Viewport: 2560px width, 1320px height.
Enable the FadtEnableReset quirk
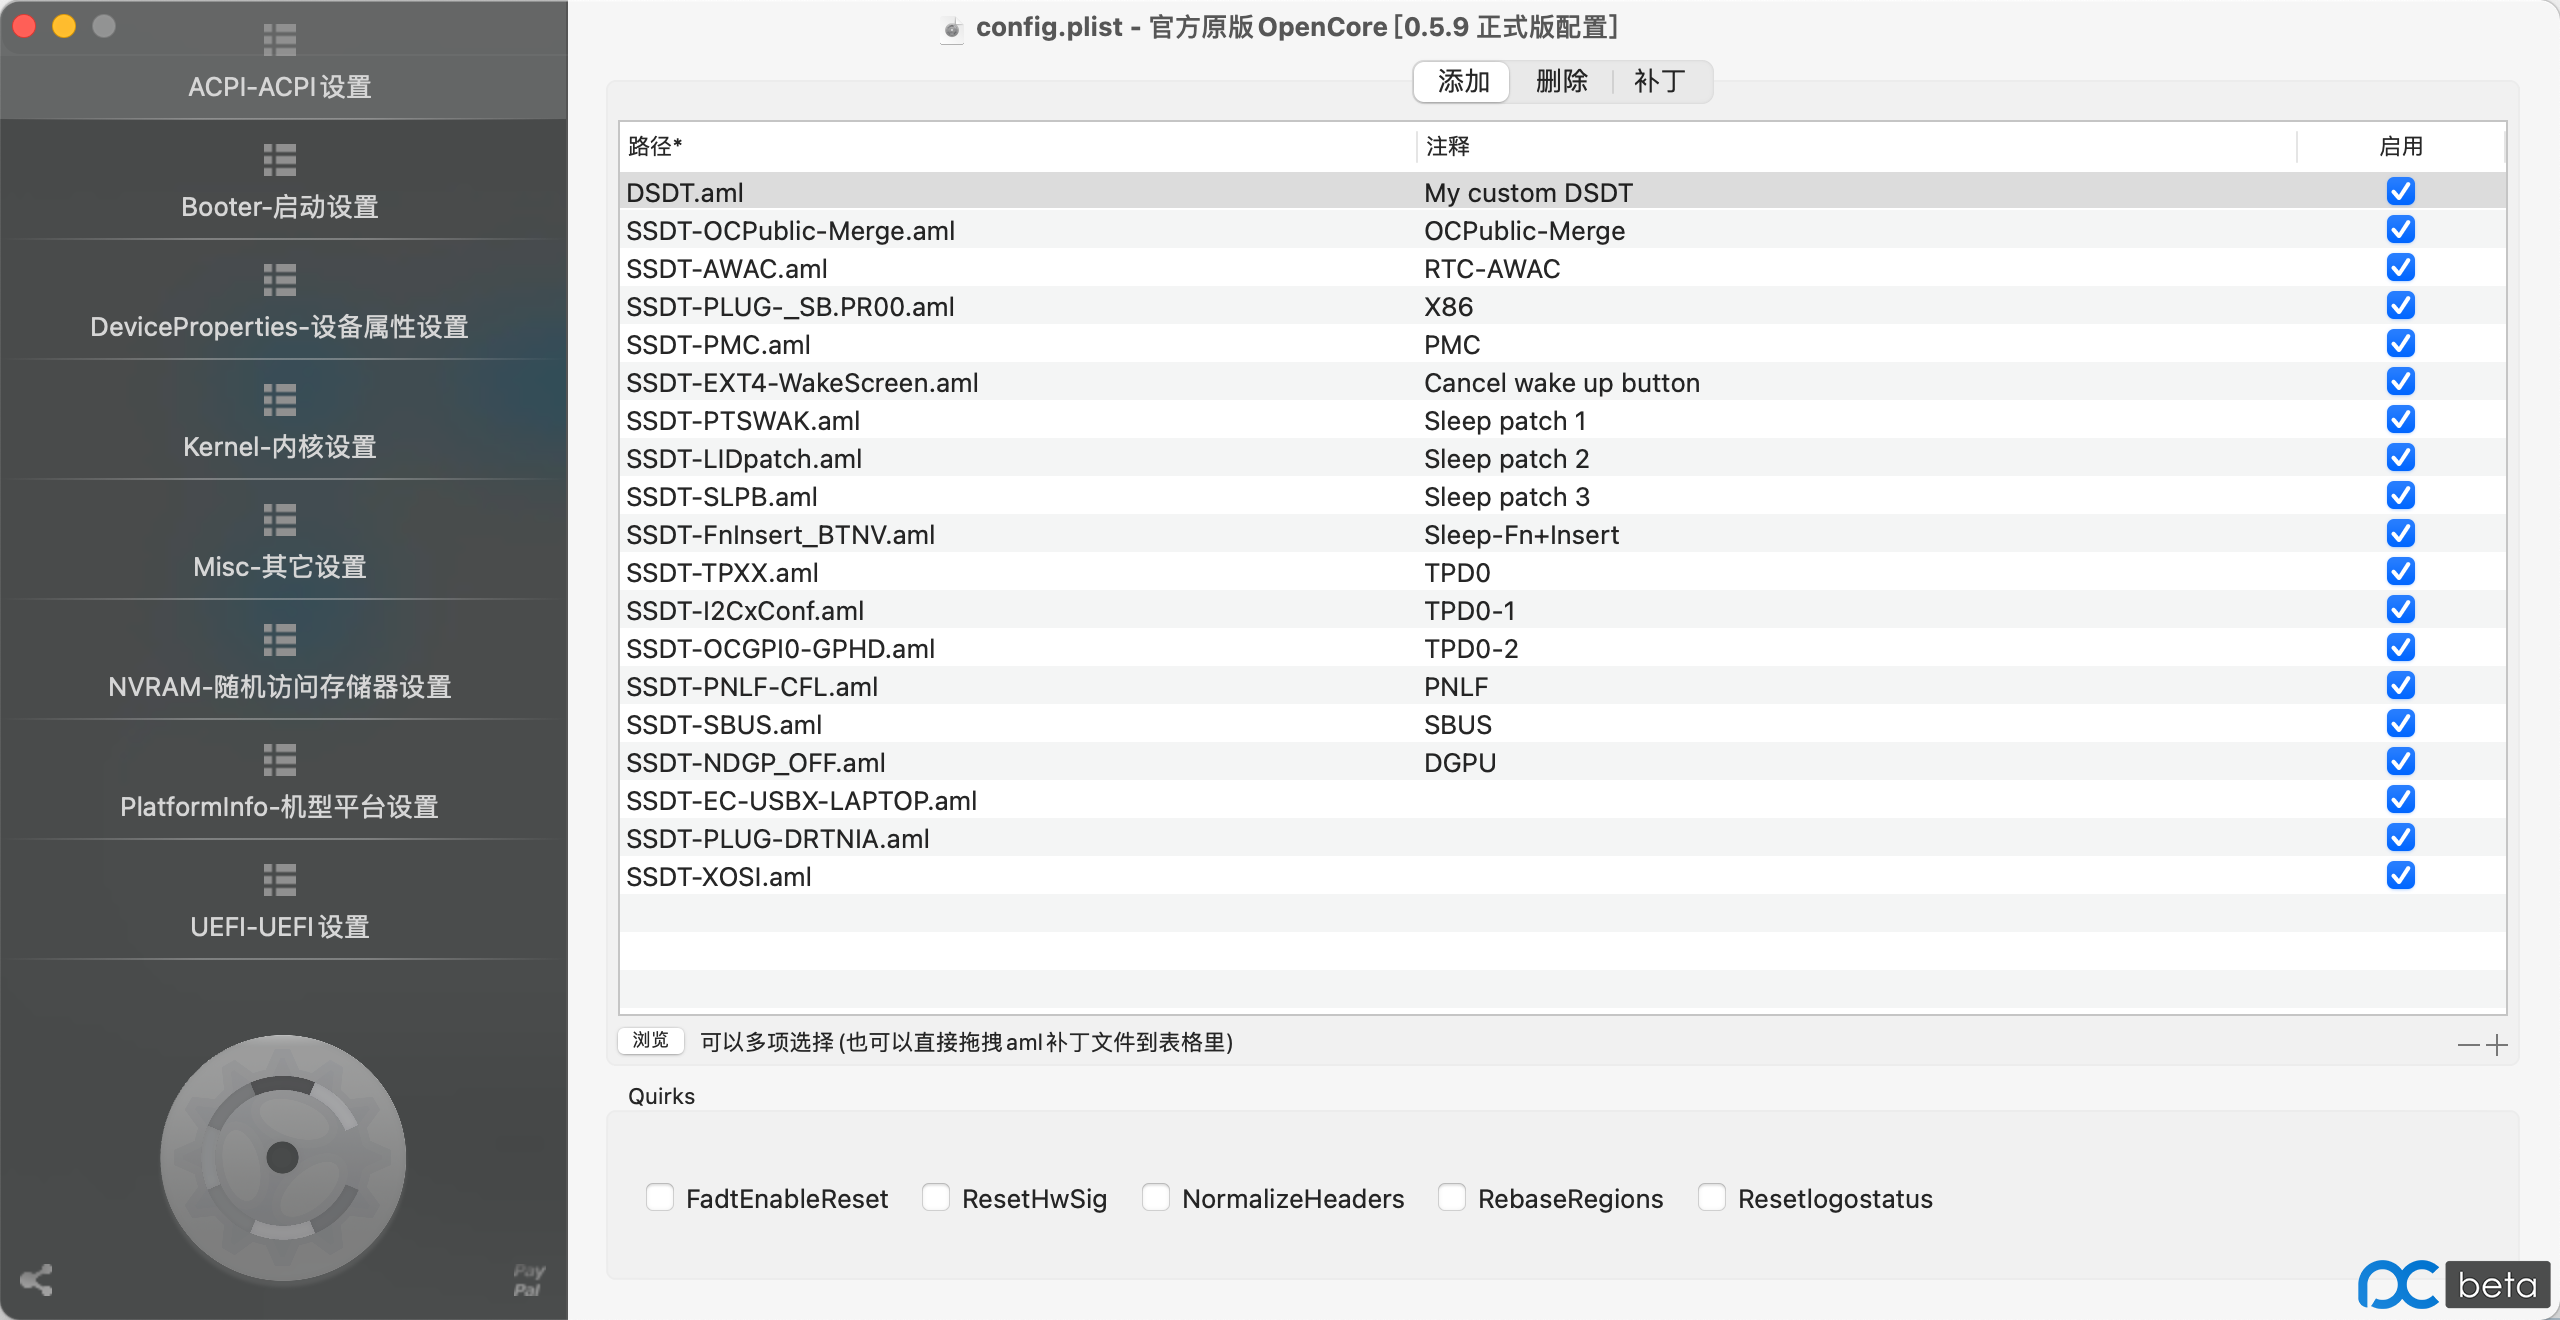coord(660,1197)
